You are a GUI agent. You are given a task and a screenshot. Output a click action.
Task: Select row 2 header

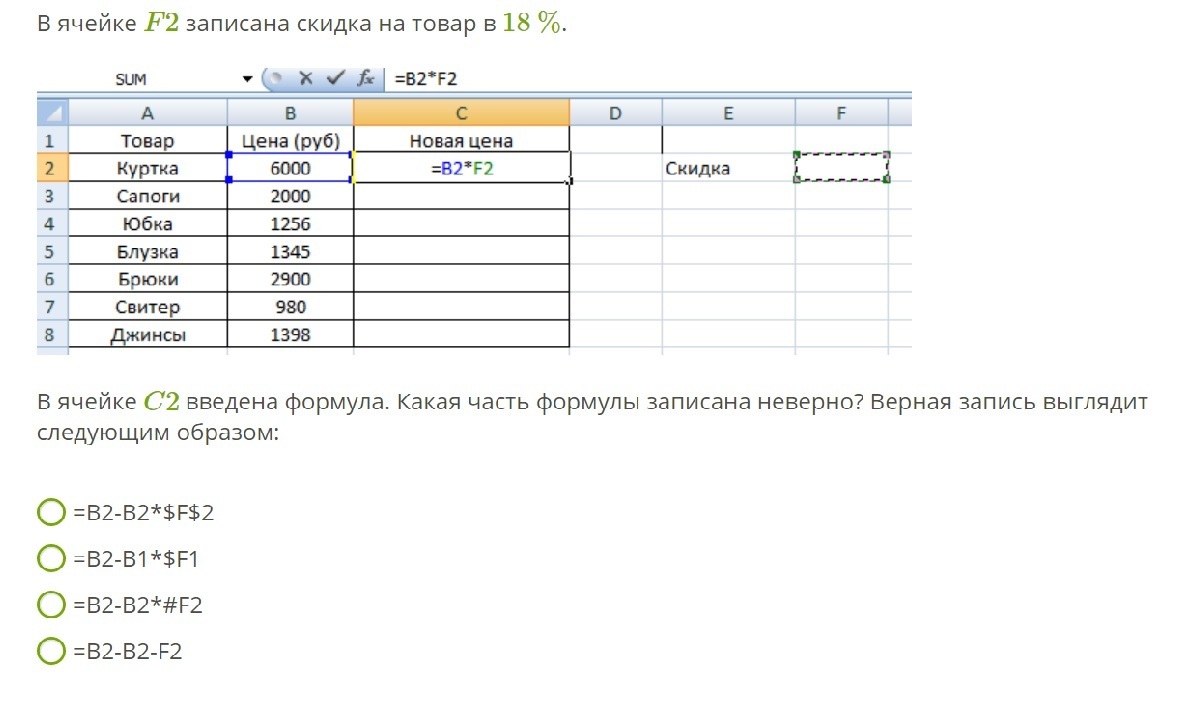coord(50,168)
